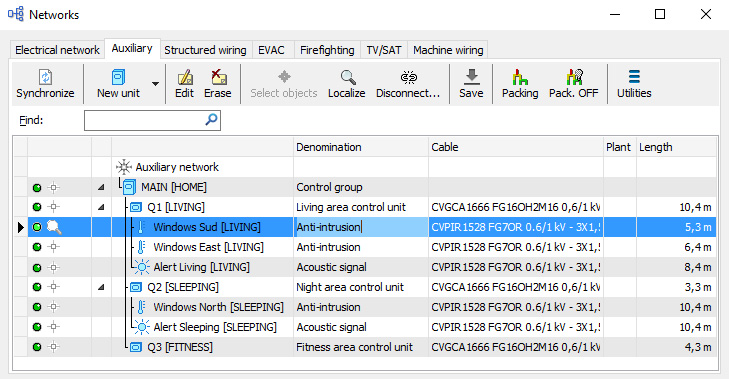Click the Cable column header
The image size is (729, 379).
click(x=516, y=147)
